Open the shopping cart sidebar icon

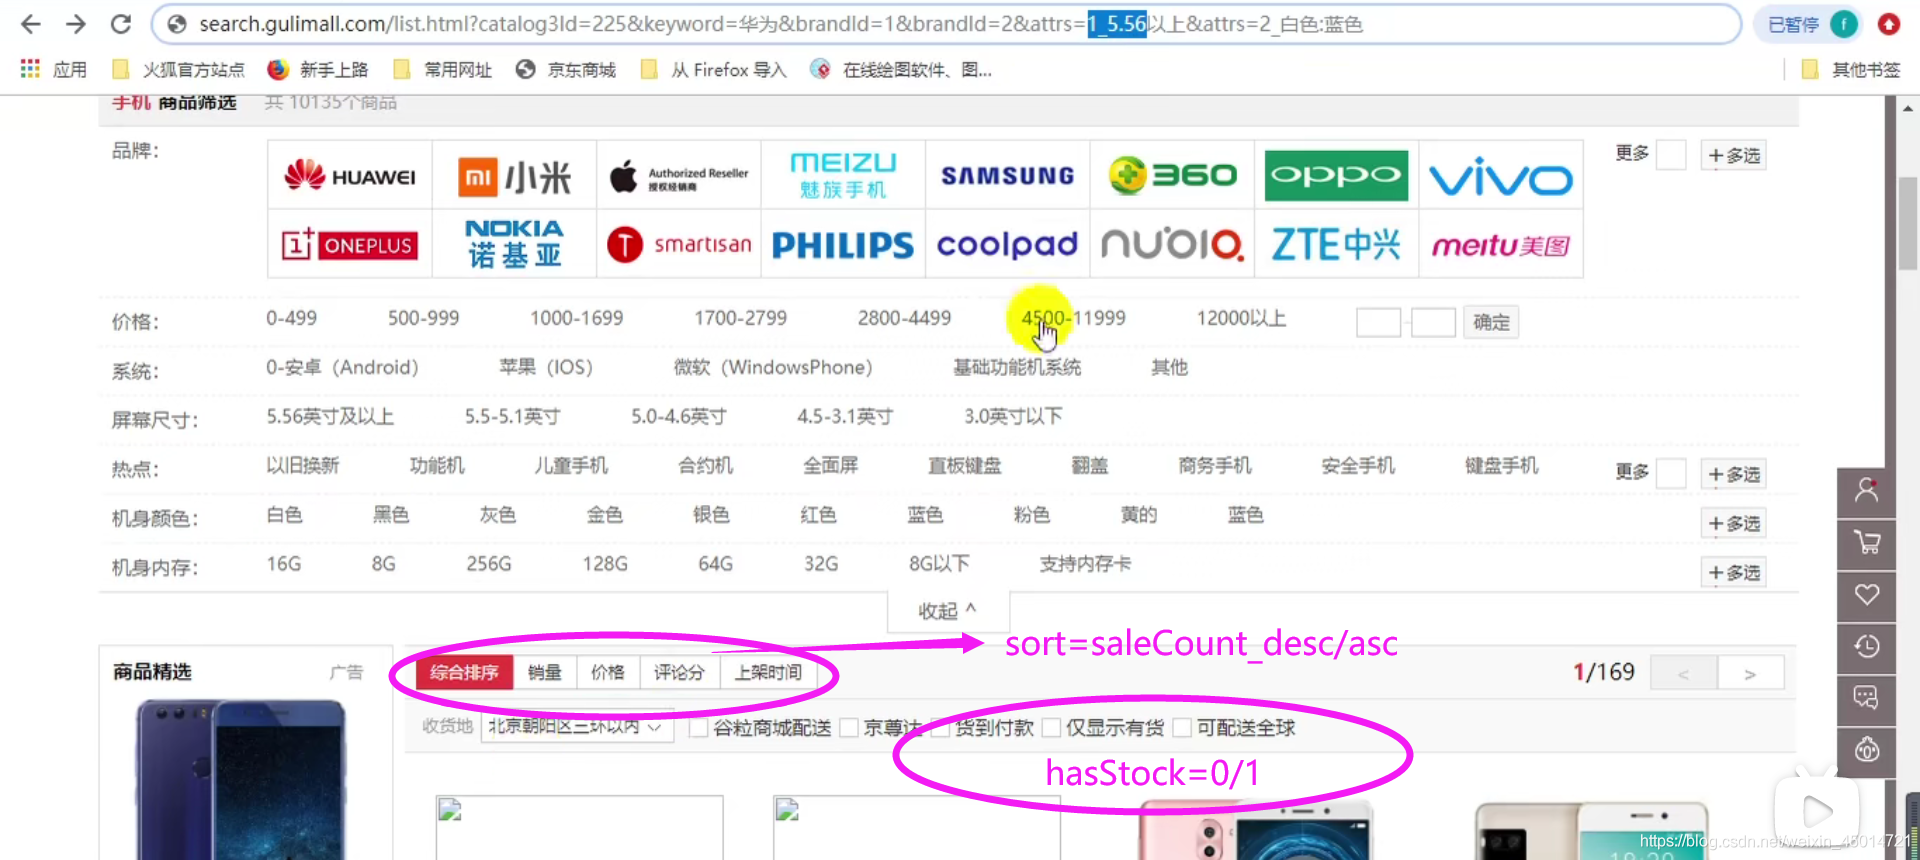[x=1866, y=543]
